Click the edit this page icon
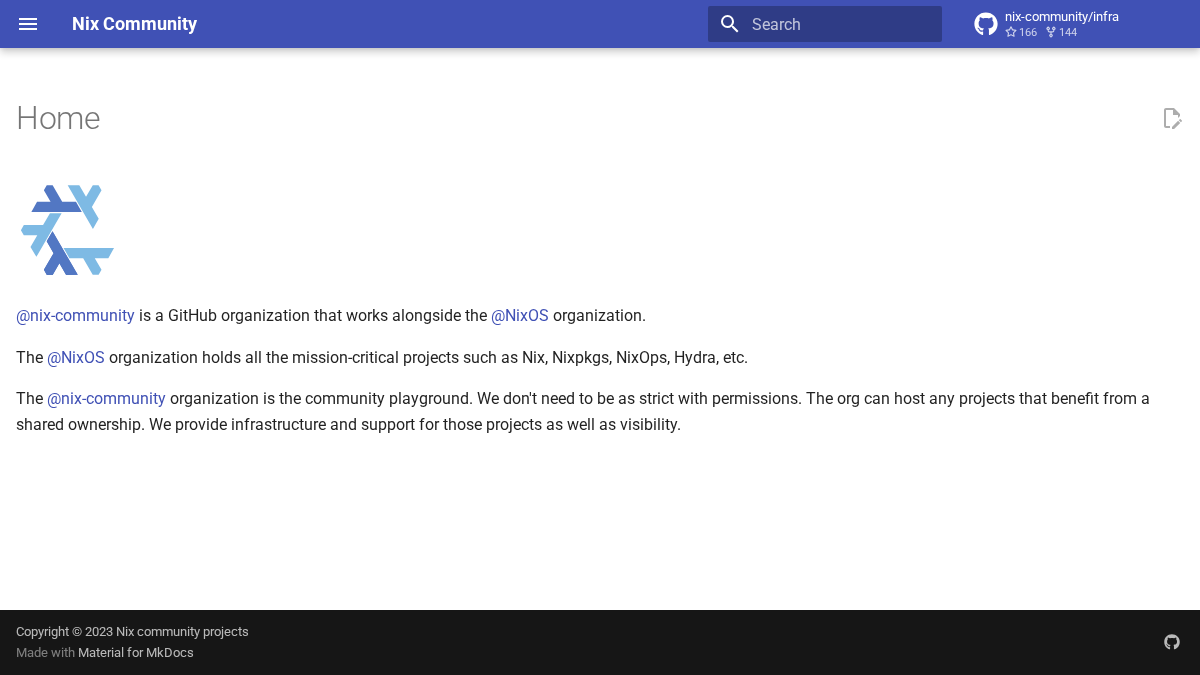The height and width of the screenshot is (675, 1200). tap(1173, 118)
